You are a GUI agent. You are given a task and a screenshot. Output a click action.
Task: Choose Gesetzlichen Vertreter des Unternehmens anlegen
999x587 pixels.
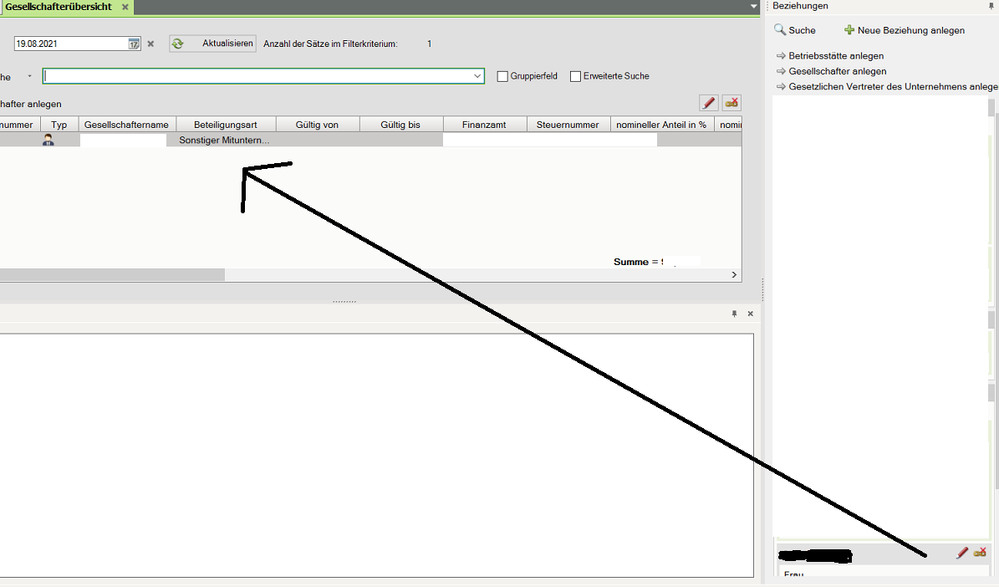pos(887,86)
